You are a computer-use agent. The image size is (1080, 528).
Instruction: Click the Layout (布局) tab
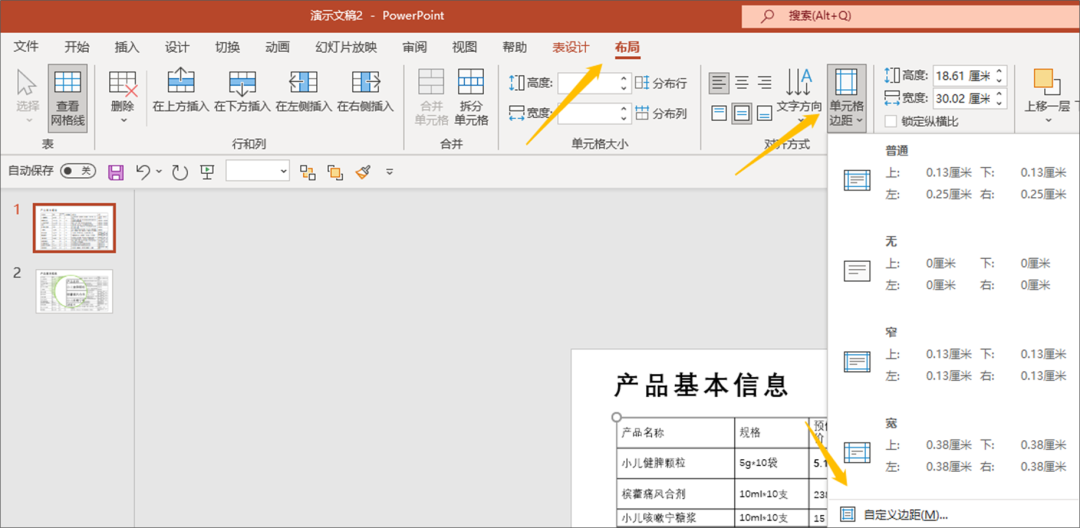pyautogui.click(x=627, y=47)
